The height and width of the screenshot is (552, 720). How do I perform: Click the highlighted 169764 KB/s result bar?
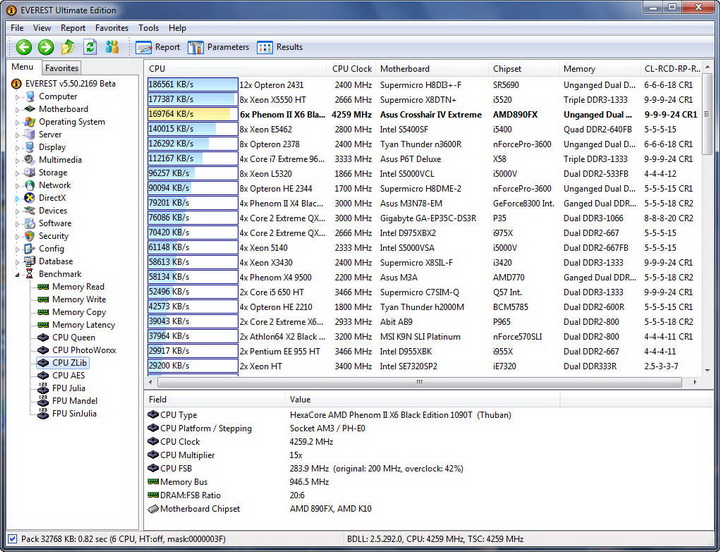(x=192, y=114)
